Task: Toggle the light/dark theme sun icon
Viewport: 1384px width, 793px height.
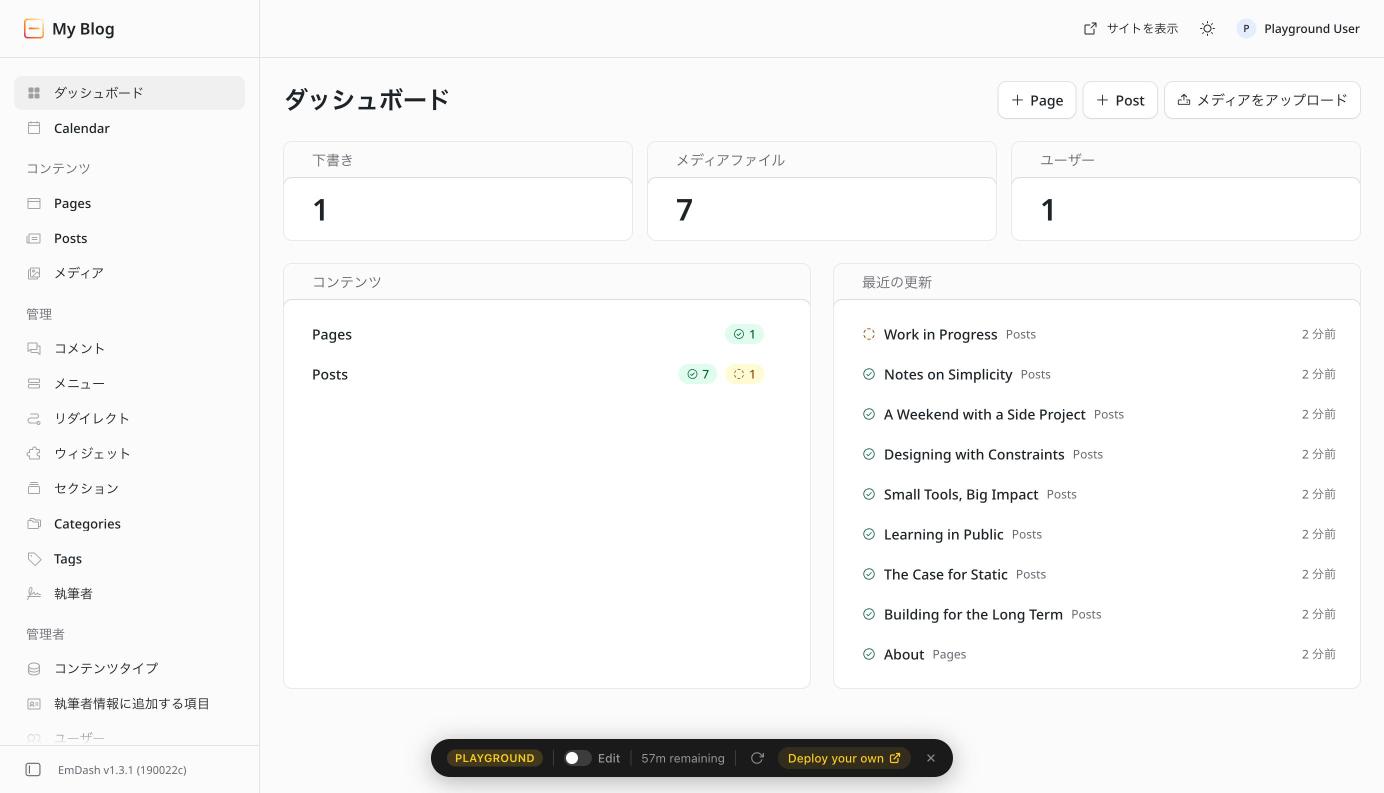Action: coord(1208,29)
